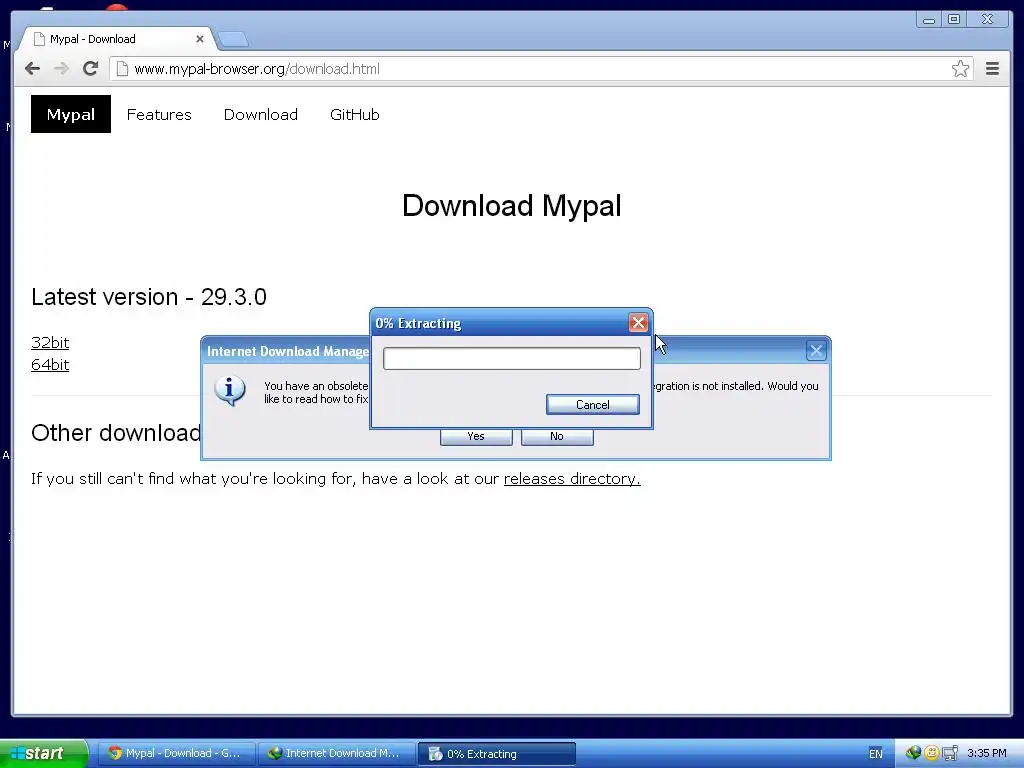This screenshot has height=768, width=1024.
Task: Download the 32bit version link
Action: (x=50, y=342)
